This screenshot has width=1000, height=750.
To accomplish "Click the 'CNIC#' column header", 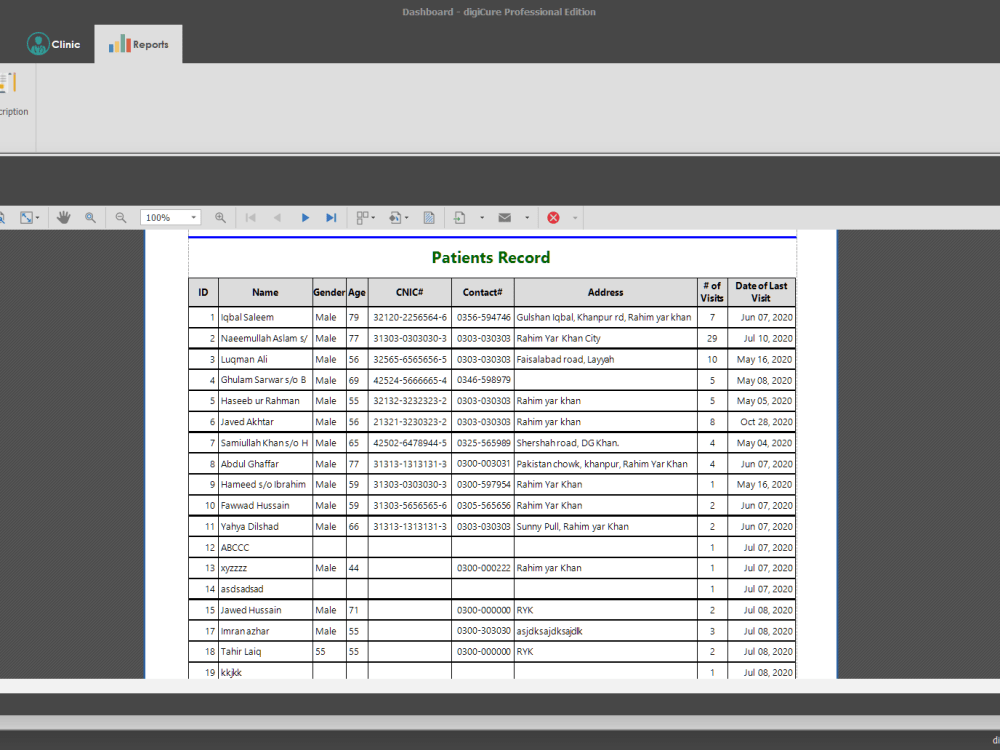I will [x=409, y=292].
